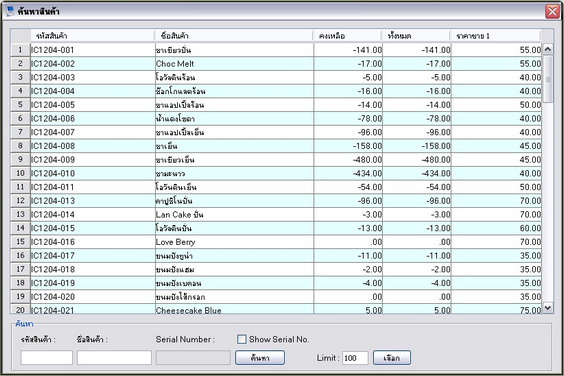Image resolution: width=564 pixels, height=376 pixels.
Task: Click price 60.00 in IC1204-015 row
Action: [530, 228]
